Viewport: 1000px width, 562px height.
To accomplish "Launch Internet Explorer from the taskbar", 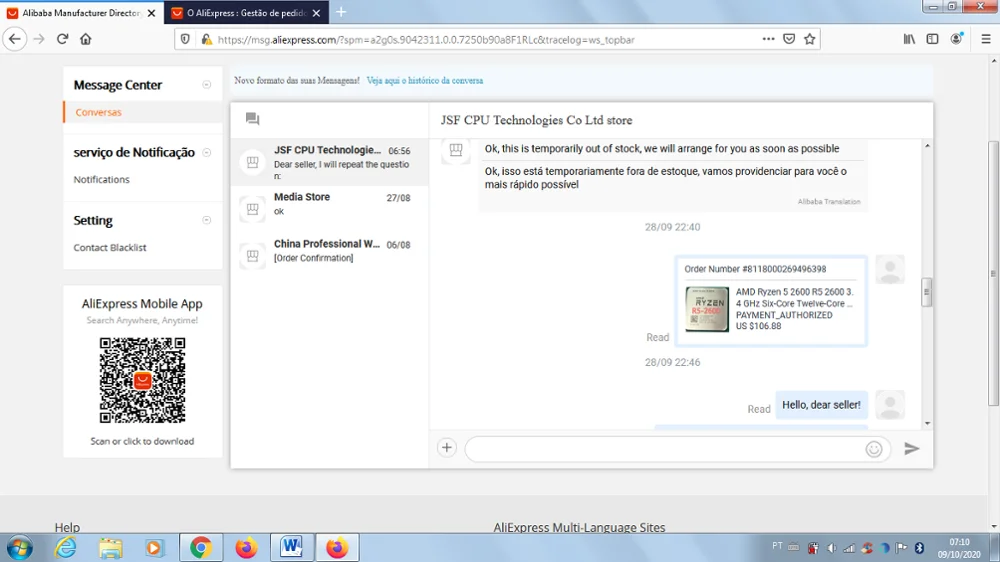I will (65, 547).
